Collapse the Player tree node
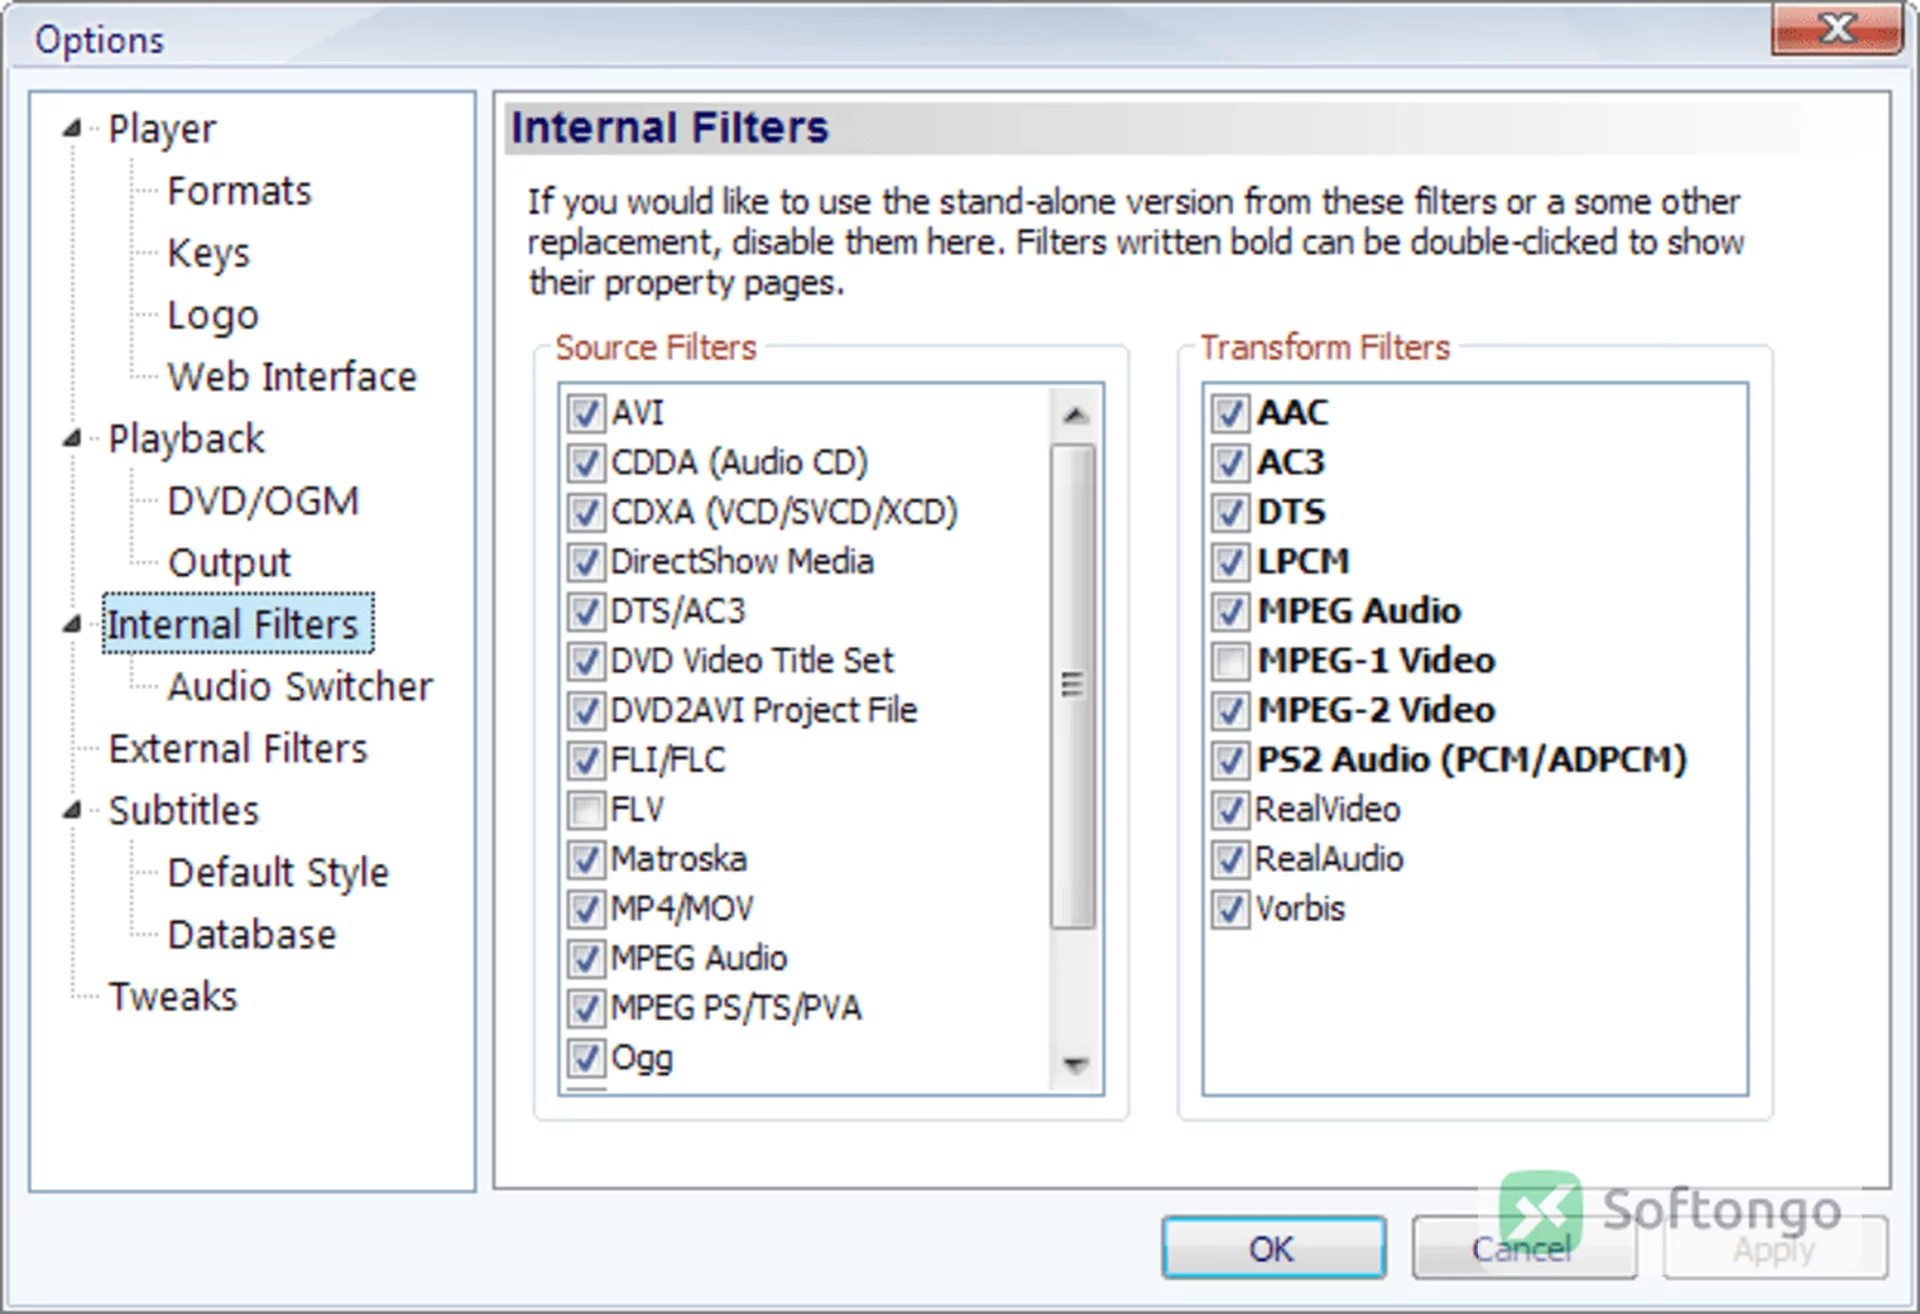The image size is (1920, 1314). click(x=72, y=129)
